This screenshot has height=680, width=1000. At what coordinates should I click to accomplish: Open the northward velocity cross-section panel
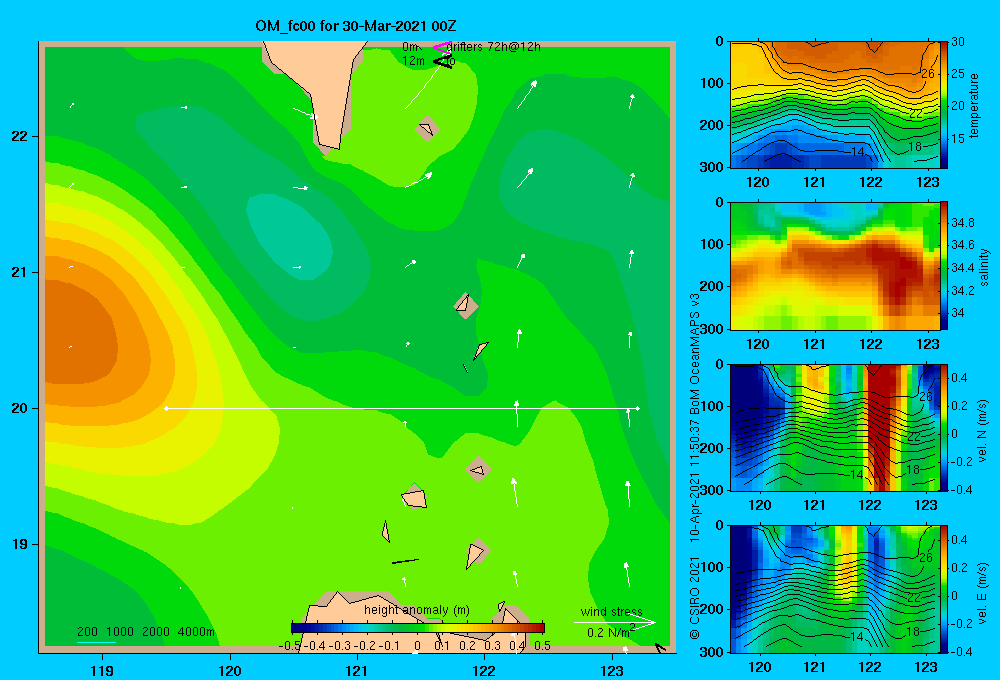click(x=835, y=427)
